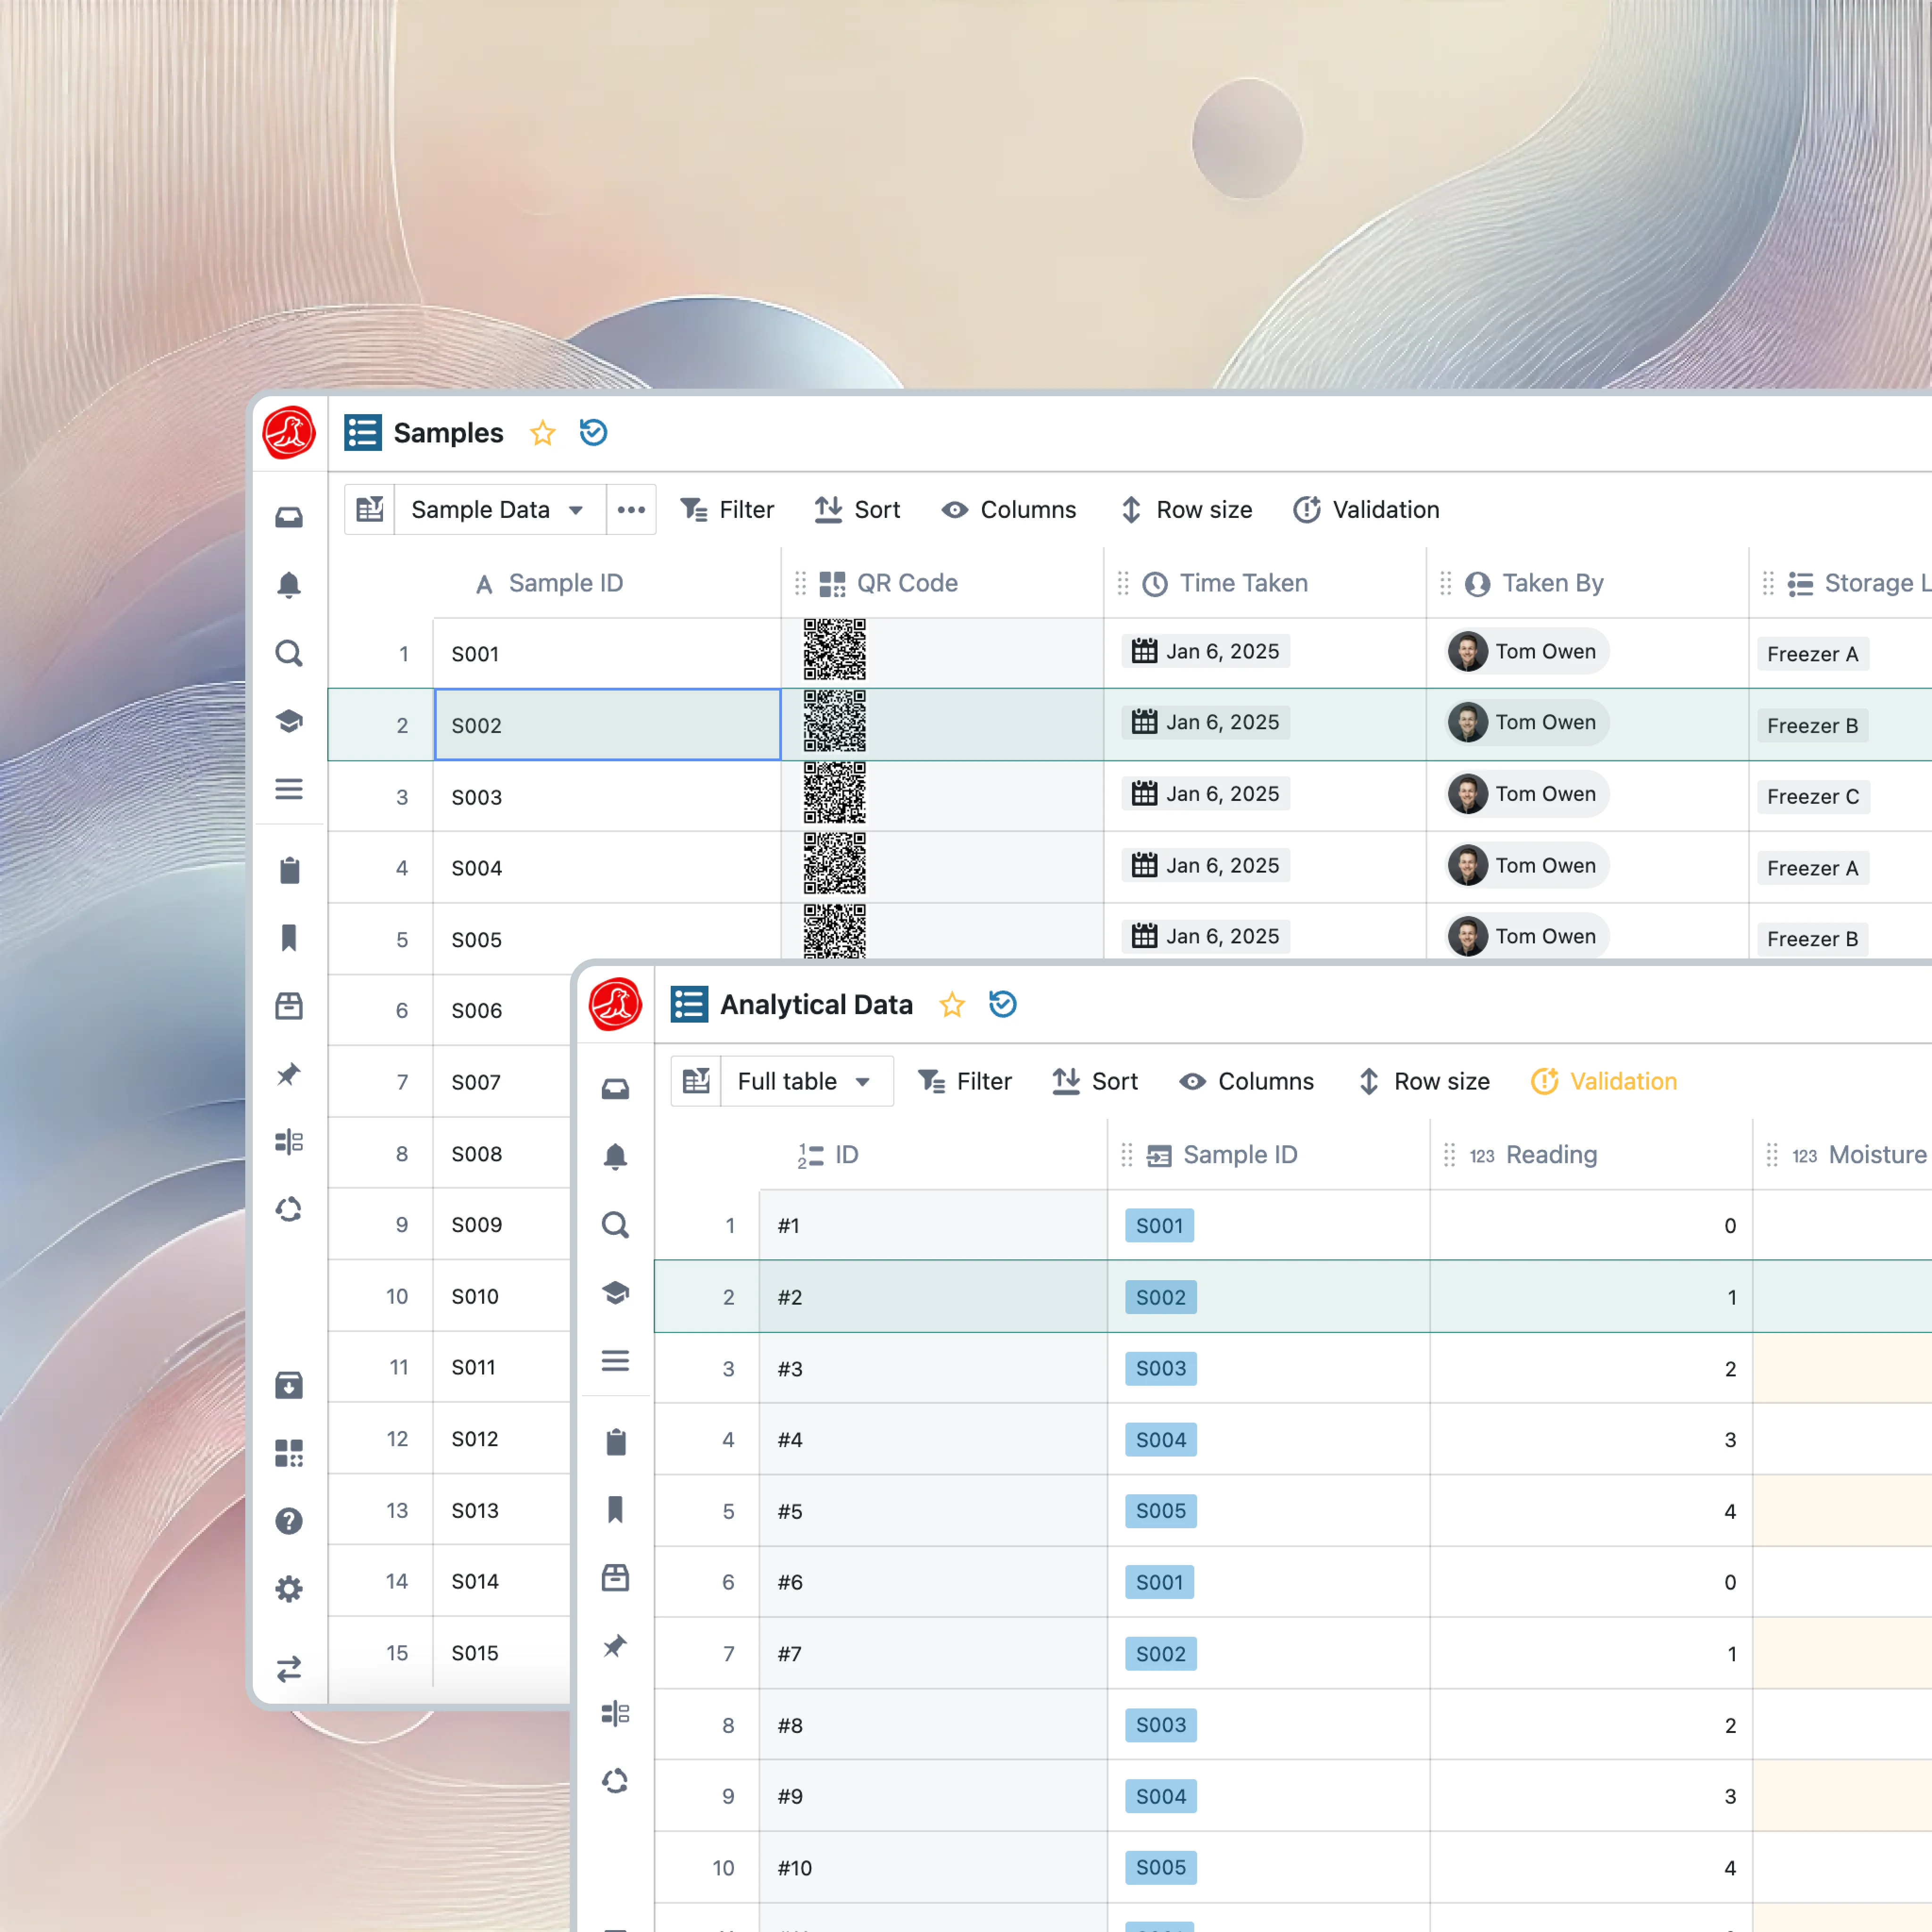Open the sidebar search tool

[x=289, y=653]
